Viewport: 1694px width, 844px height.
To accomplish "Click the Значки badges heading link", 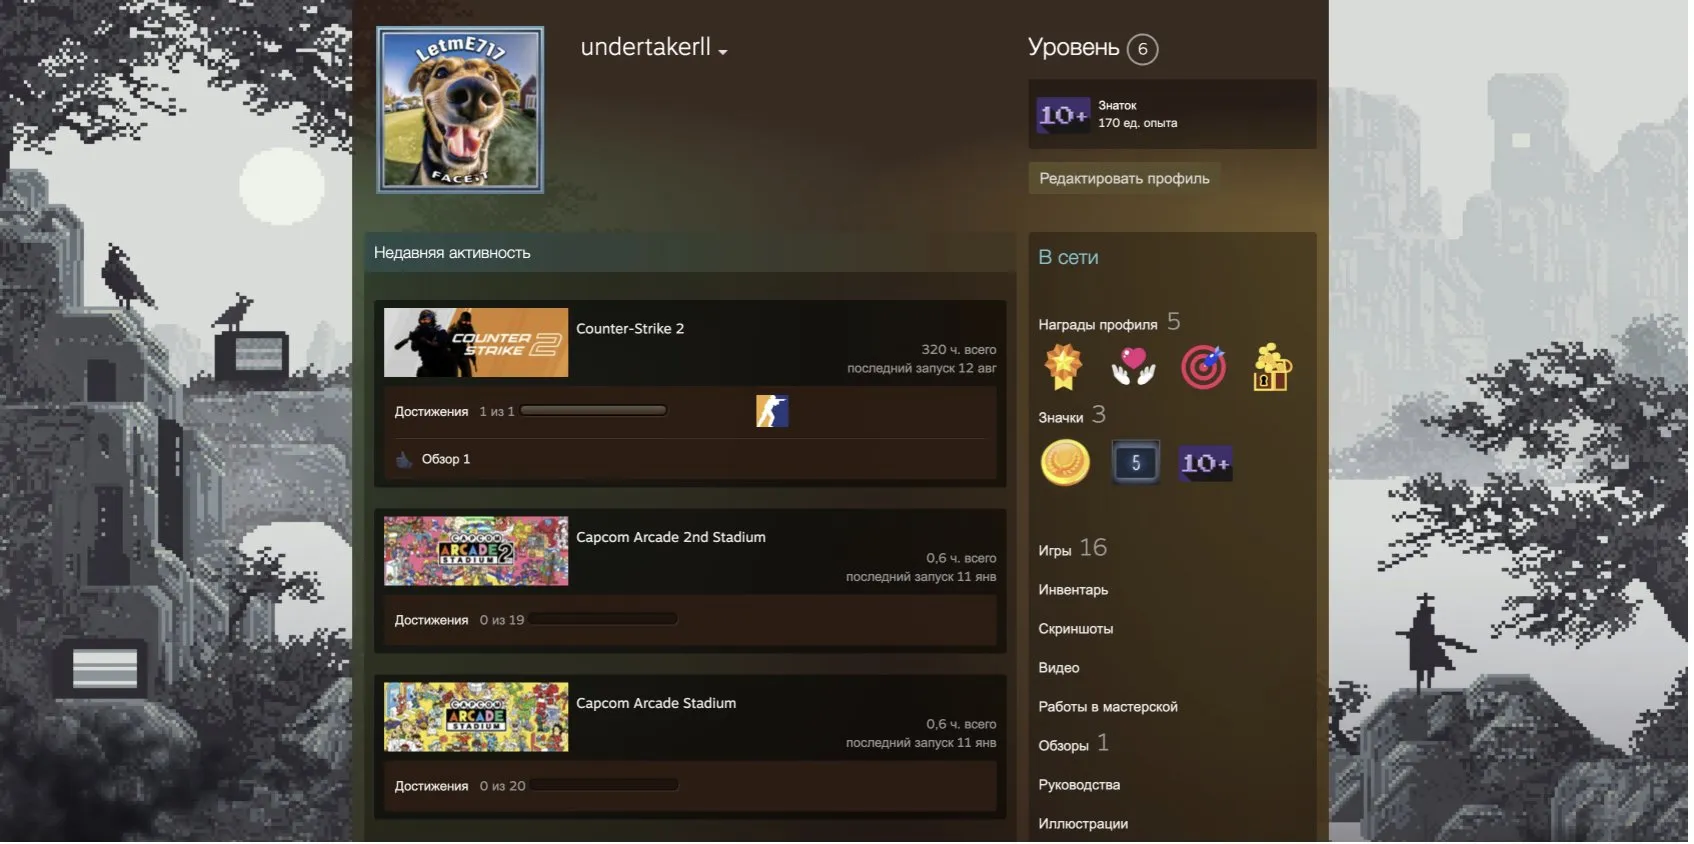I will (x=1061, y=418).
